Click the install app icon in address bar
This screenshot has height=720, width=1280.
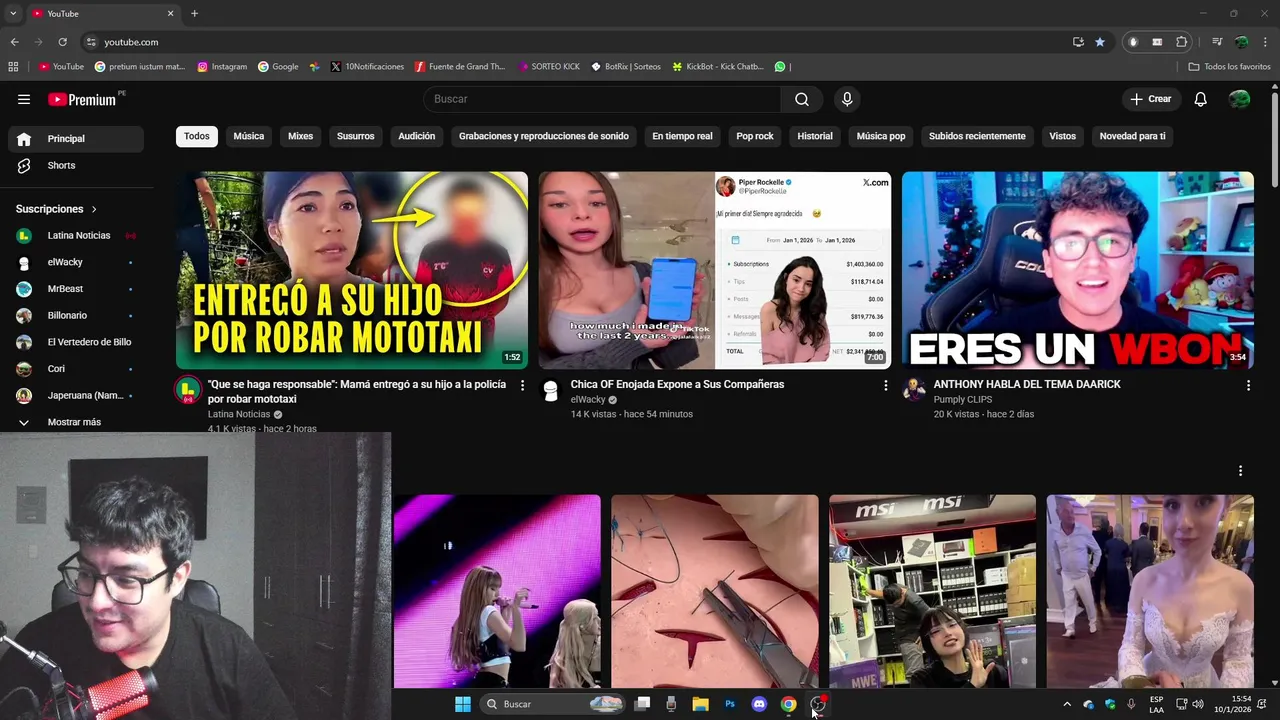pos(1078,42)
